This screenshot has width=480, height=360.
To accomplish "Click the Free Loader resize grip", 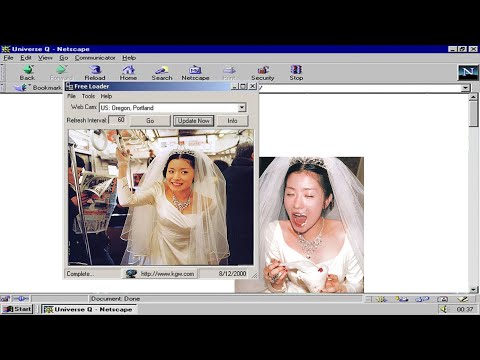I will [255, 275].
